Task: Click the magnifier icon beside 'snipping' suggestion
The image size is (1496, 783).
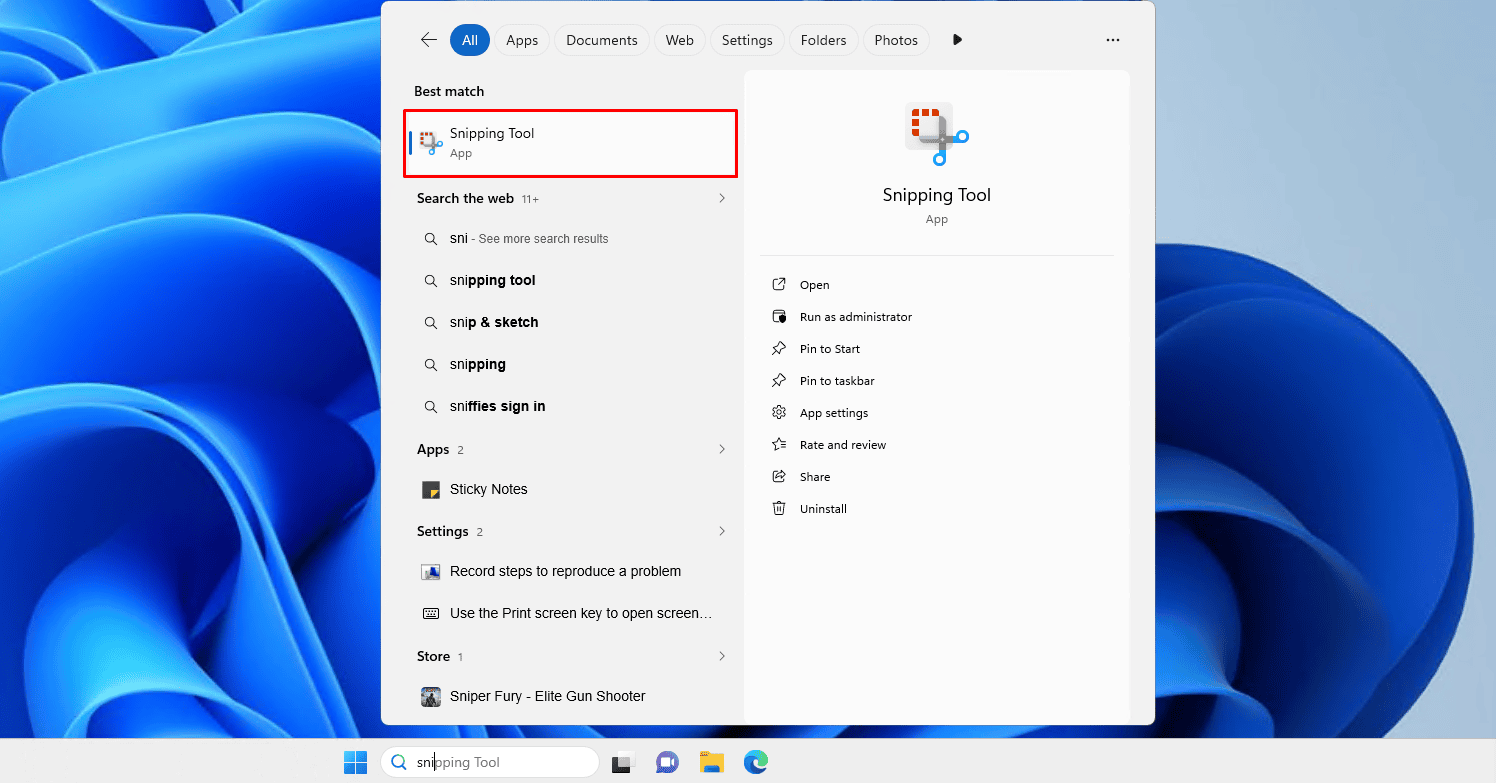Action: [430, 365]
